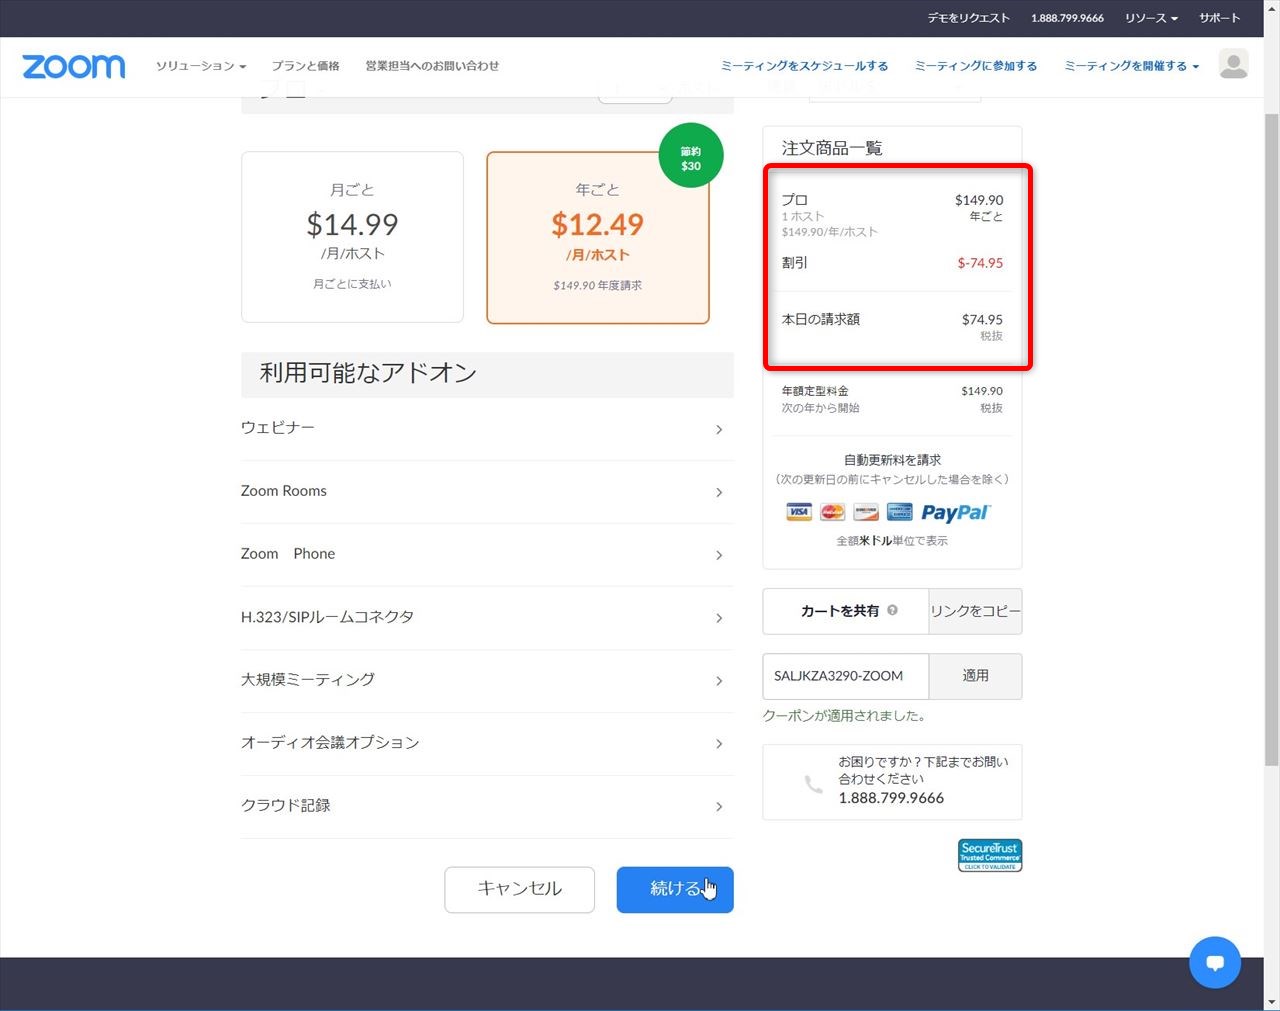Click the 自動更新料を請求 text
This screenshot has height=1011, width=1280.
click(x=892, y=460)
